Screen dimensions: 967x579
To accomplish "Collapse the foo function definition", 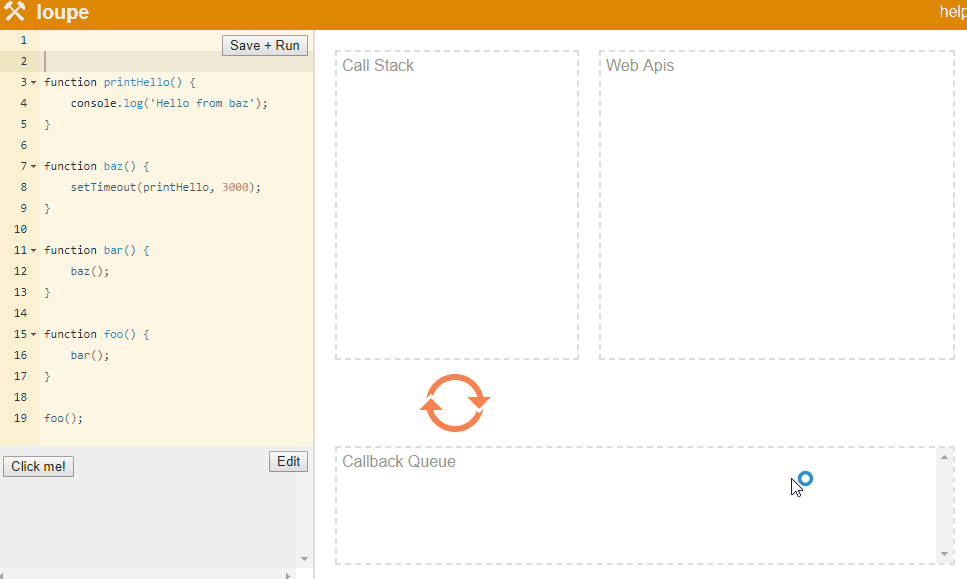I will coord(32,334).
